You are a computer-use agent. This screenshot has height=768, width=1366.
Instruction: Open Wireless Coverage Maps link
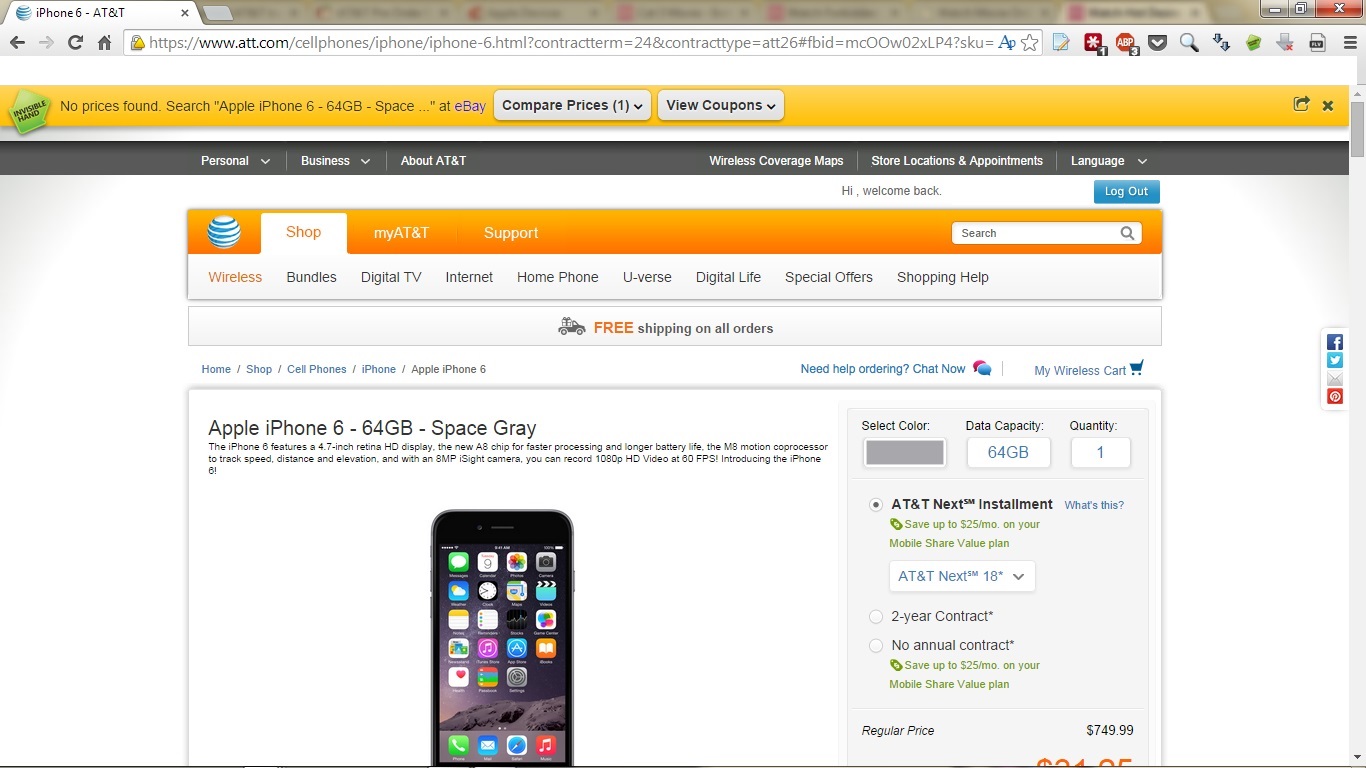[776, 161]
